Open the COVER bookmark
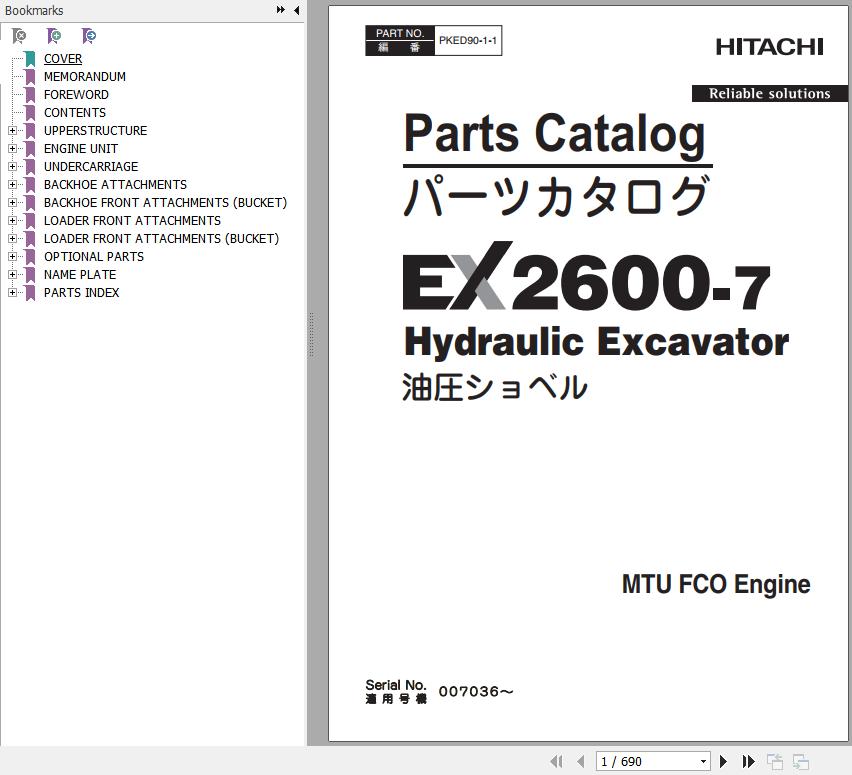 tap(63, 59)
